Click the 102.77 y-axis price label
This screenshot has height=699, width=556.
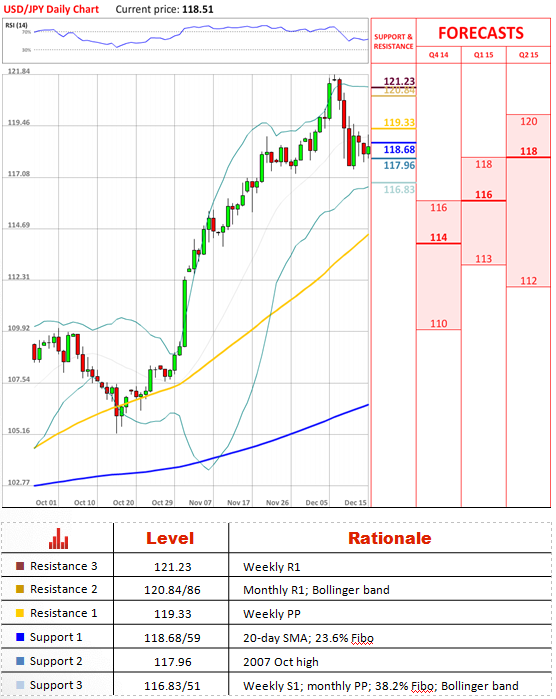[19, 482]
